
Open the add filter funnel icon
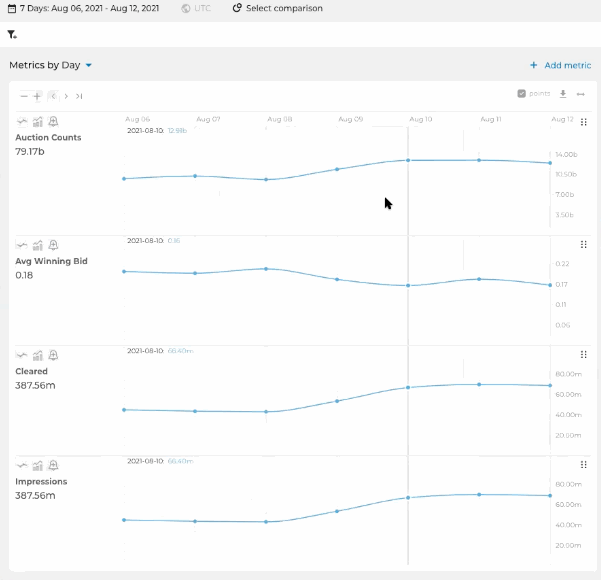point(12,35)
